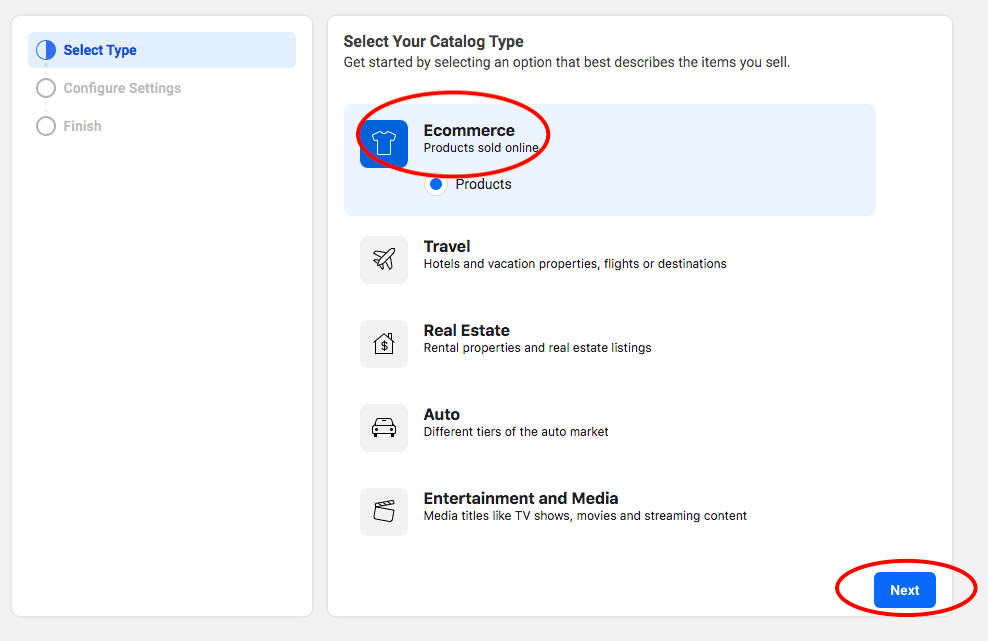Viewport: 988px width, 641px height.
Task: Pick the Real Estate catalog title
Action: [x=466, y=330]
